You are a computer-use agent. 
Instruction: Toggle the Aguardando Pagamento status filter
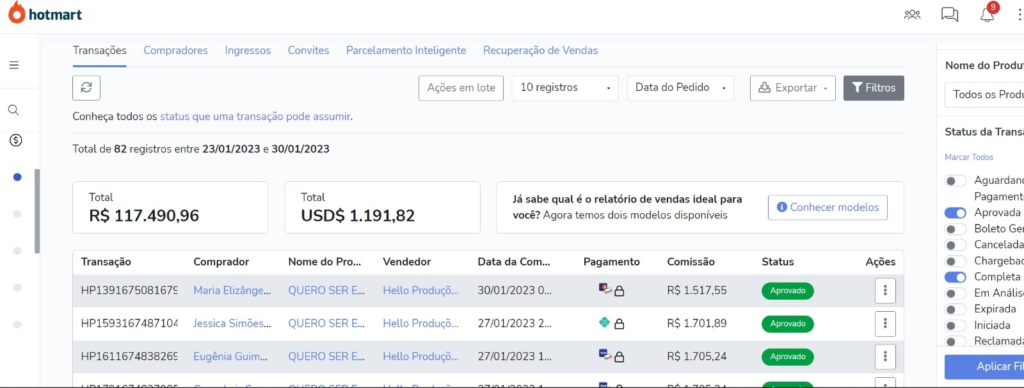[955, 180]
